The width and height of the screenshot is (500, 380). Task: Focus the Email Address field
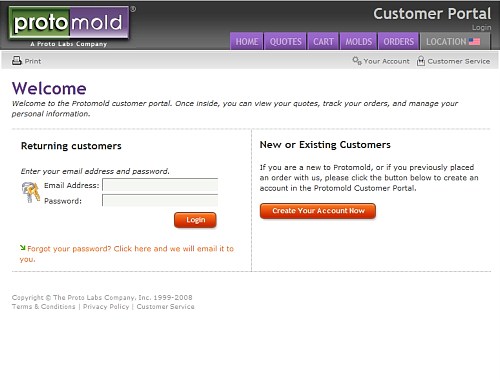coord(160,185)
